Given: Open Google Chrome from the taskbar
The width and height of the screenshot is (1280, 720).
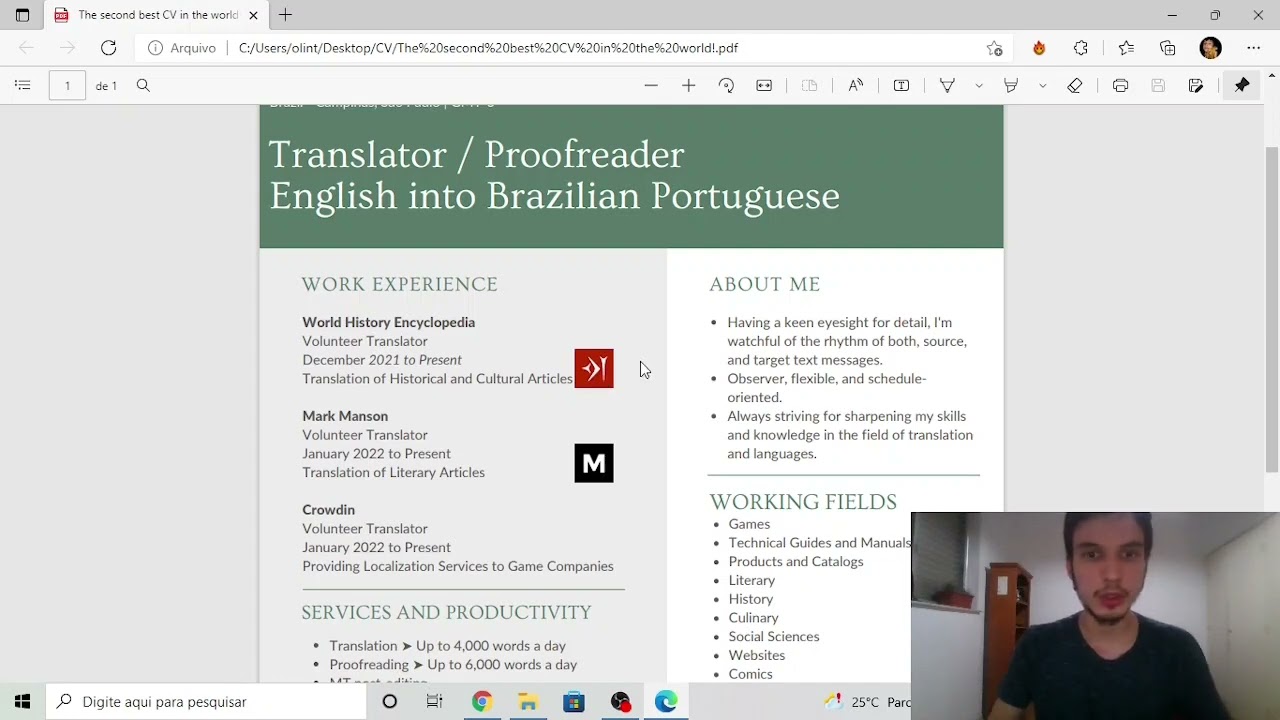Looking at the screenshot, I should pyautogui.click(x=482, y=702).
